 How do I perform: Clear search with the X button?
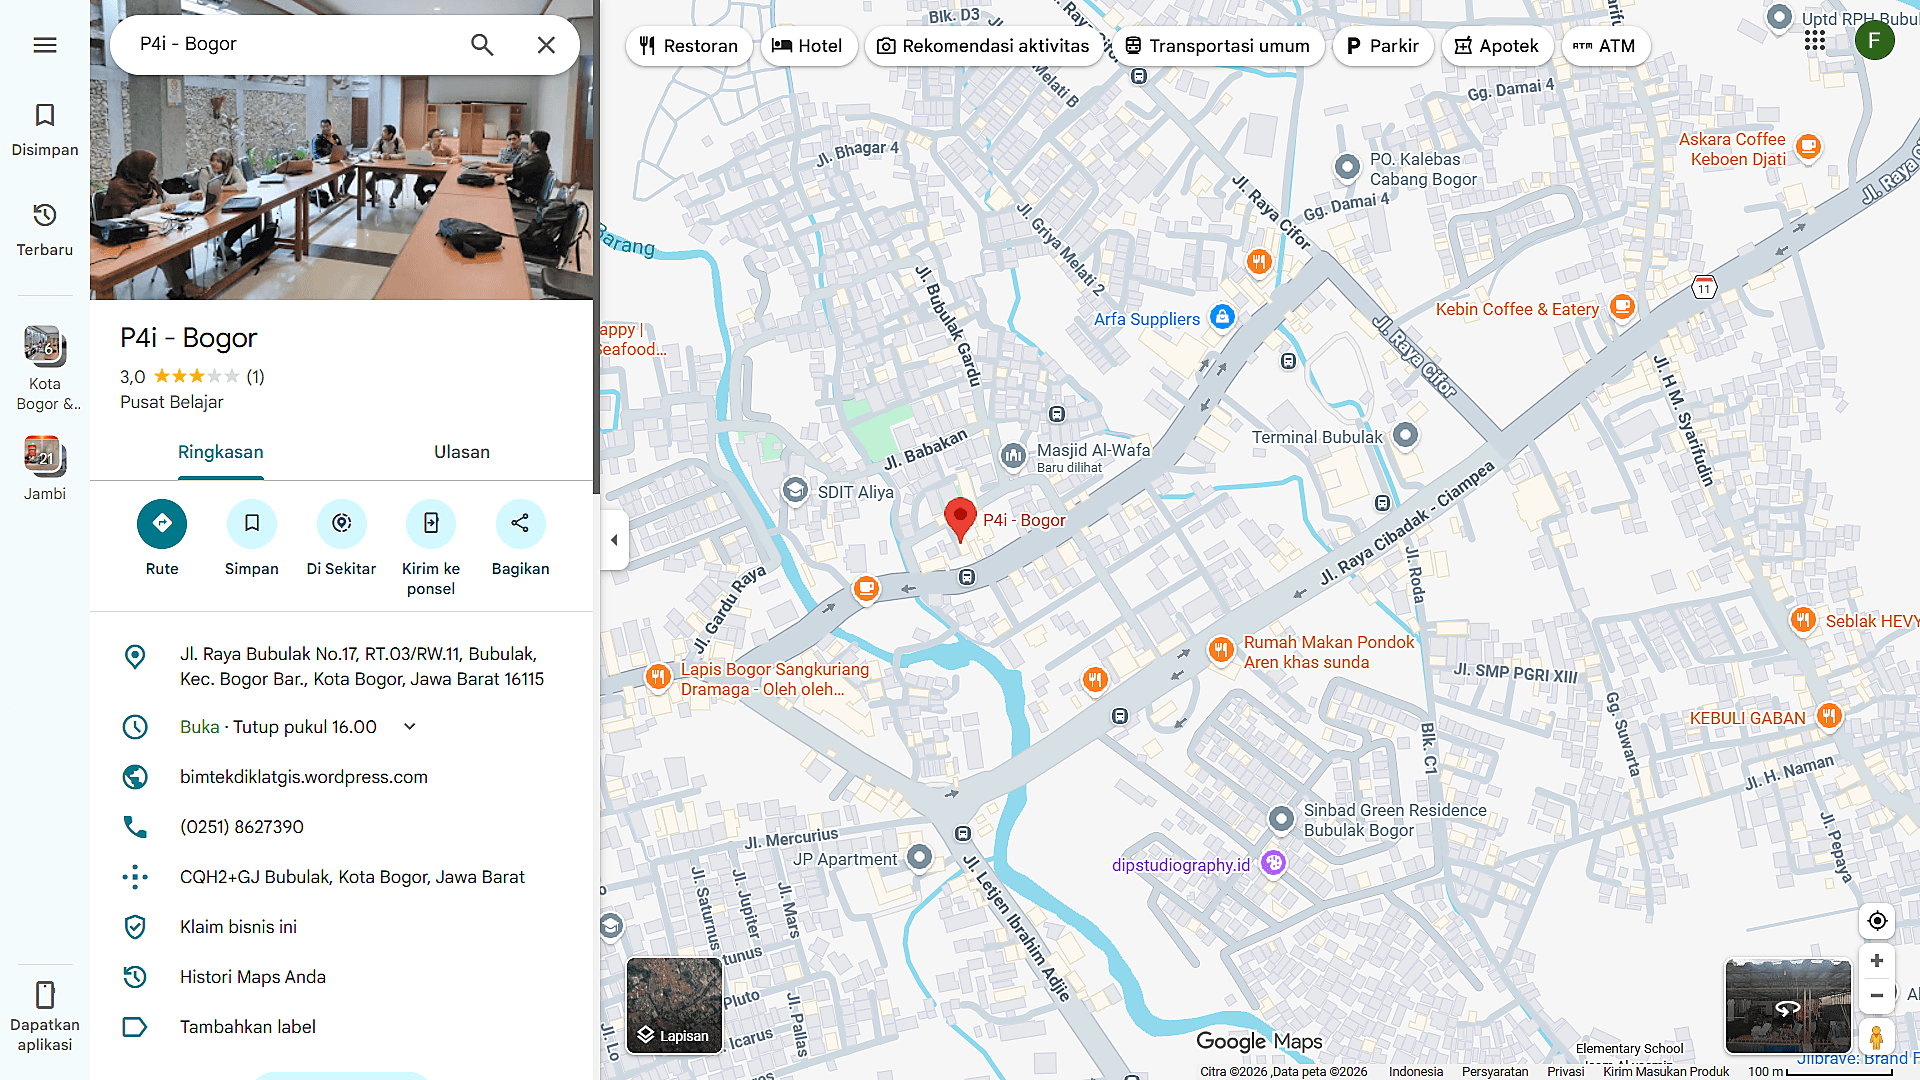pos(546,45)
